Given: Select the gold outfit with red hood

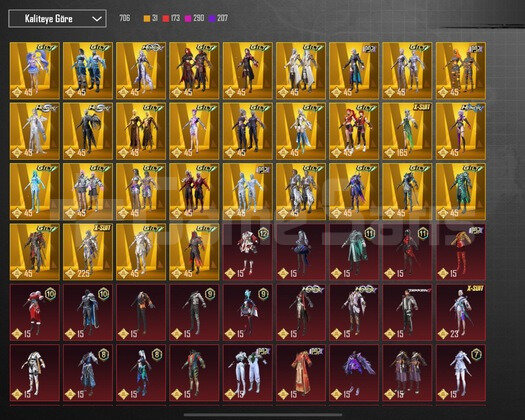Looking at the screenshot, I should click(x=194, y=252).
